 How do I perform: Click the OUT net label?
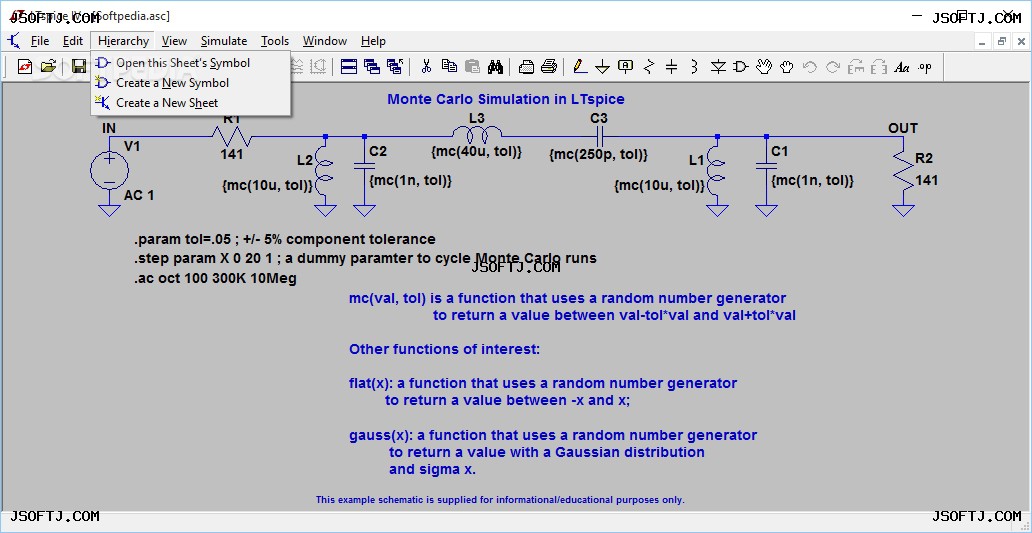tap(902, 128)
